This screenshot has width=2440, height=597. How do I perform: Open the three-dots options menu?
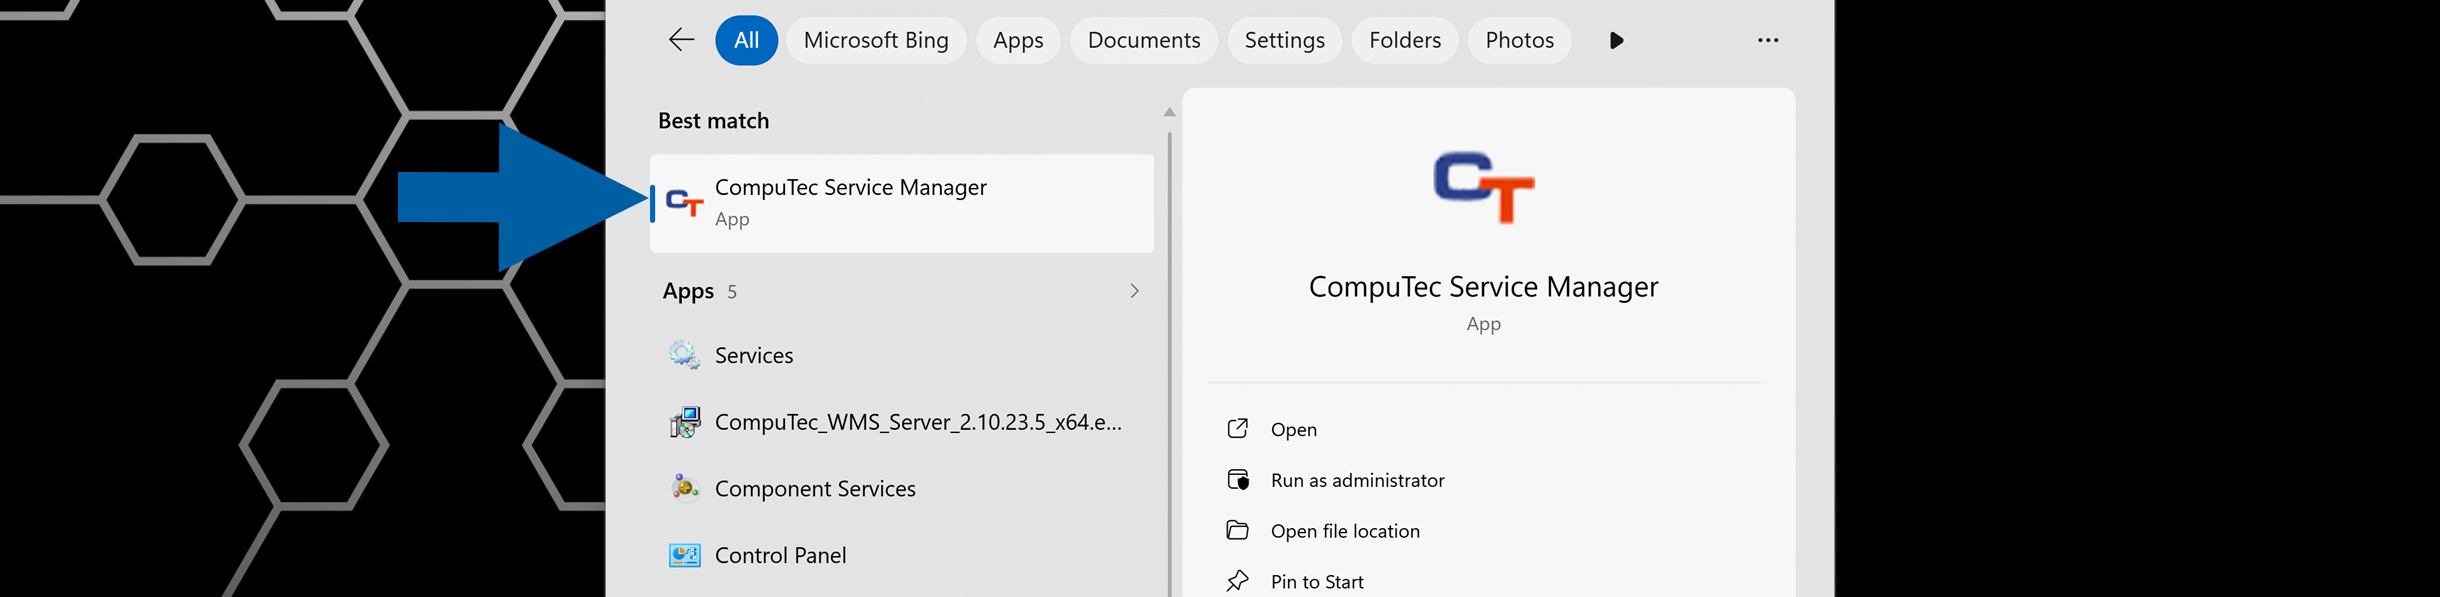coord(1768,40)
